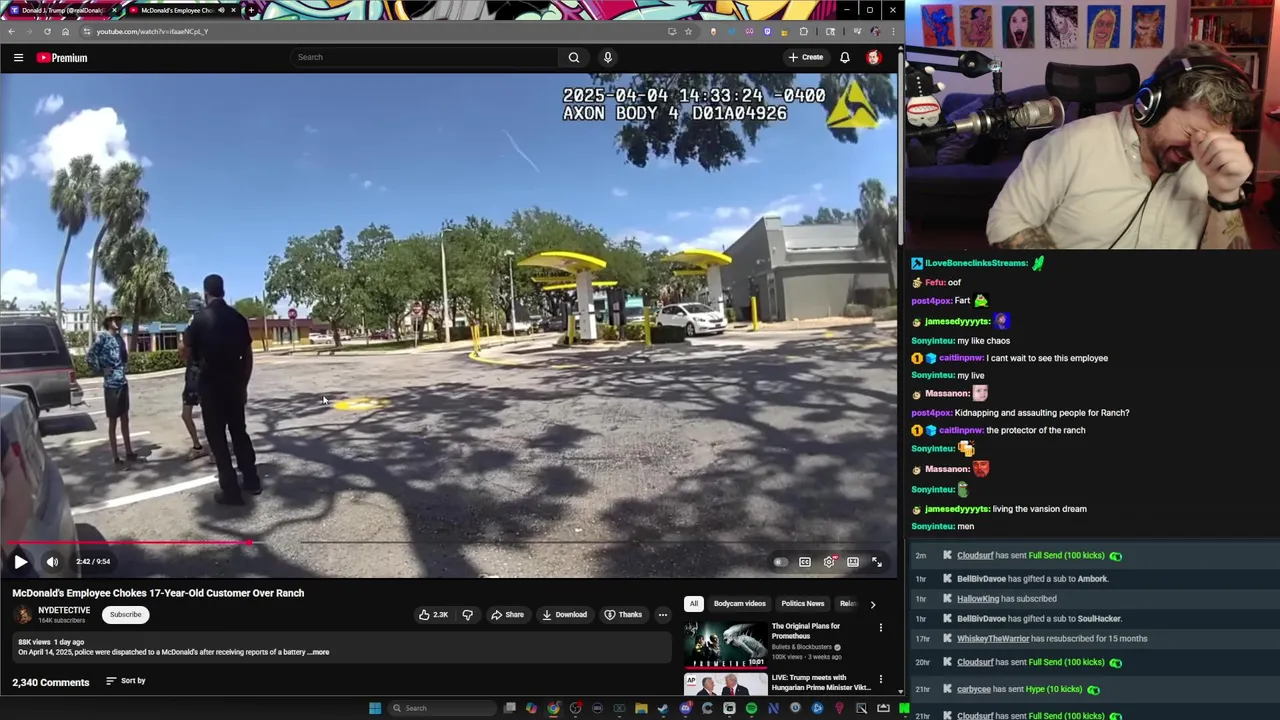Reload the current page

coord(47,32)
